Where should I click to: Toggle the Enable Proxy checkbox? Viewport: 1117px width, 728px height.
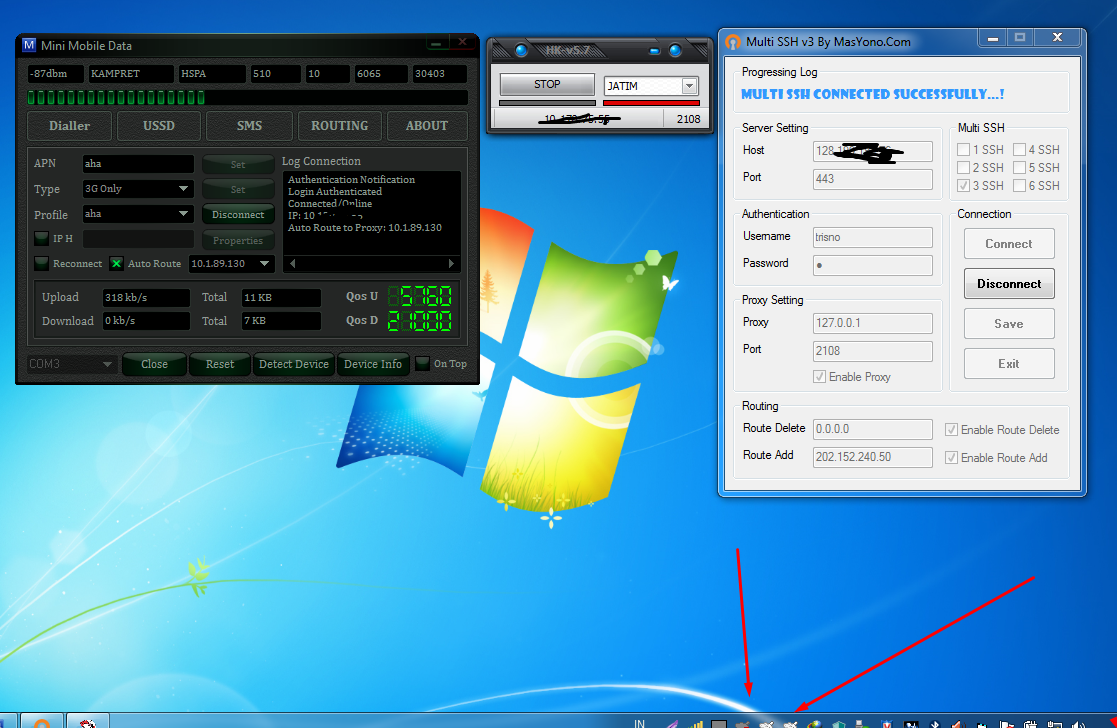click(819, 376)
